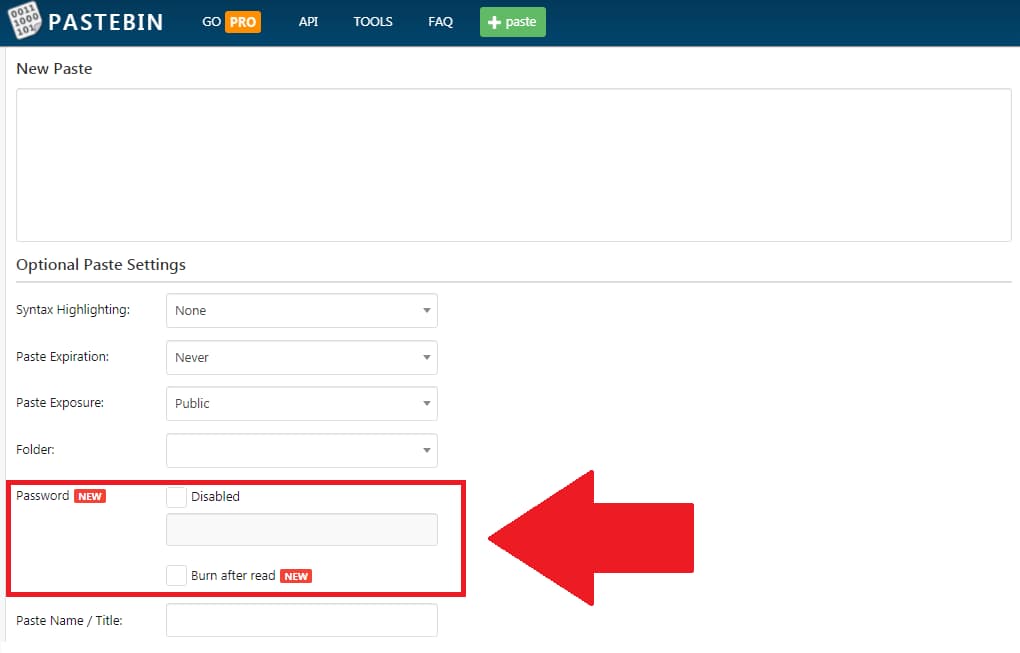Open the Paste Exposure dropdown showing Public
Screen dimensions: 1020x653
[301, 403]
